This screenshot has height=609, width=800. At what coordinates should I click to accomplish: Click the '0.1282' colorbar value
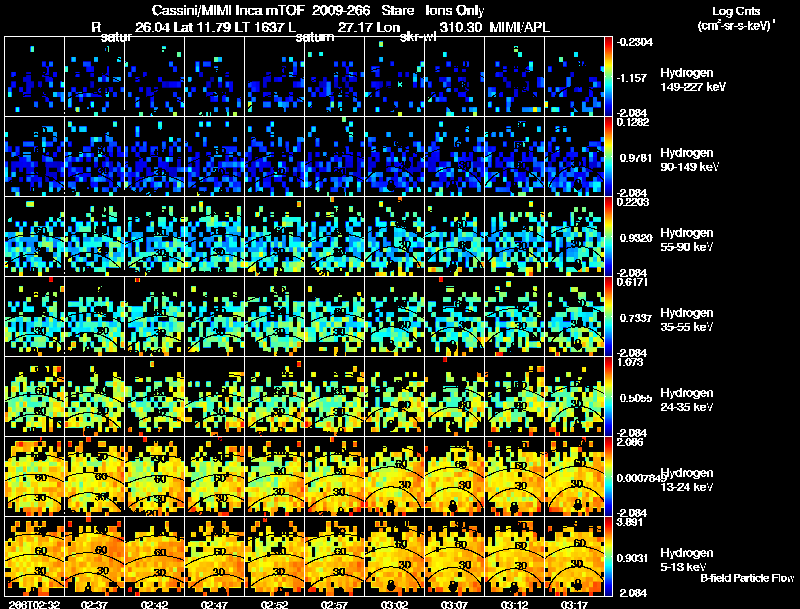[x=633, y=122]
